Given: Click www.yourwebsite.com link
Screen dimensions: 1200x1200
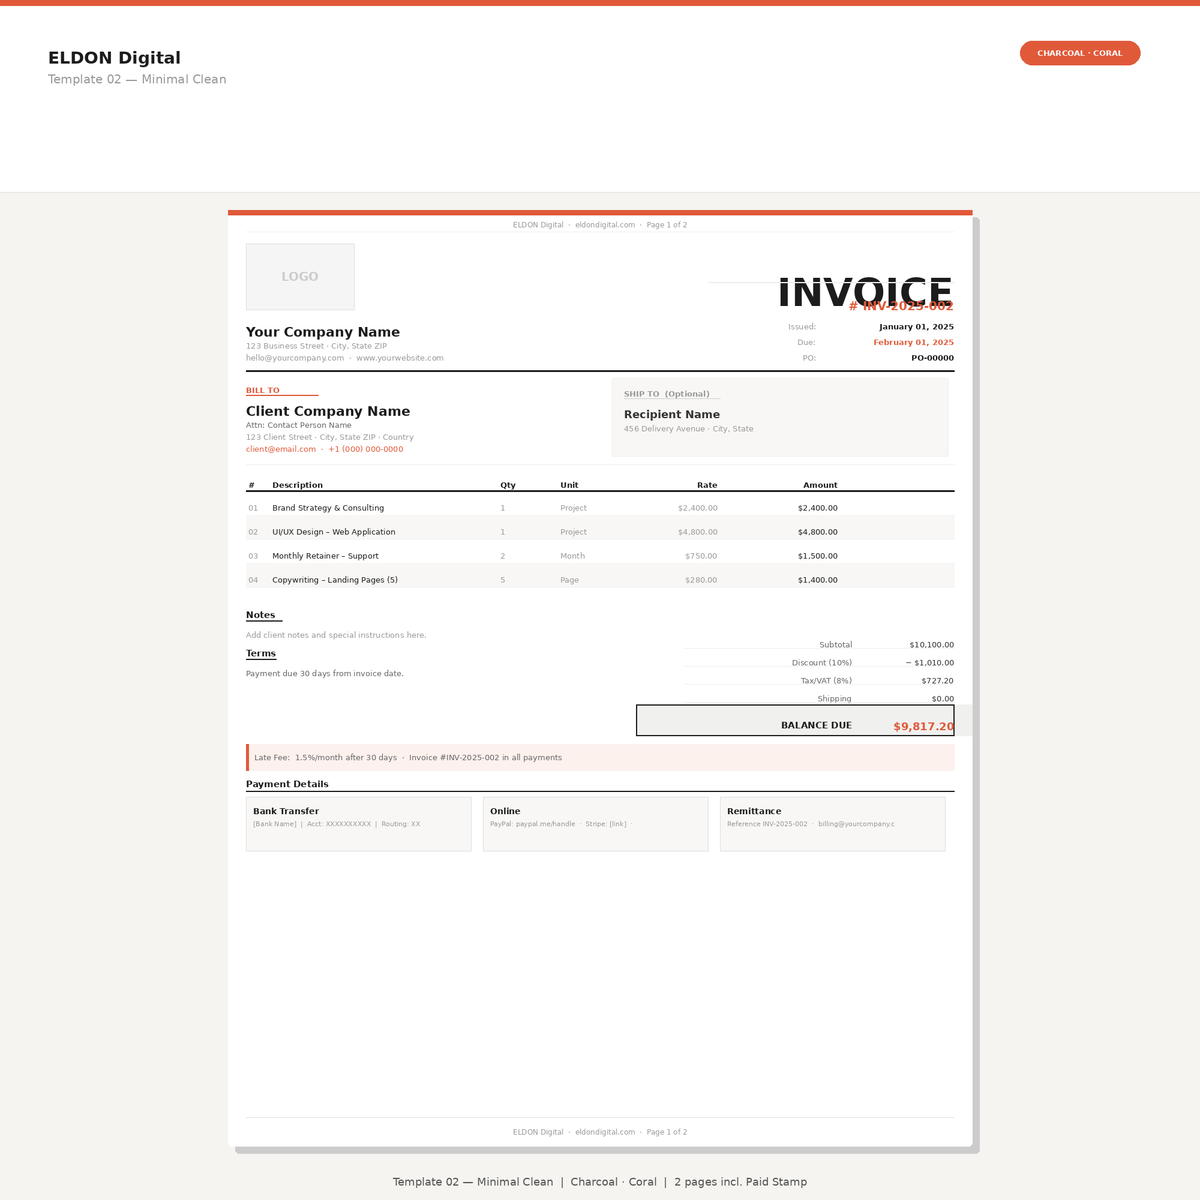Looking at the screenshot, I should coord(400,358).
